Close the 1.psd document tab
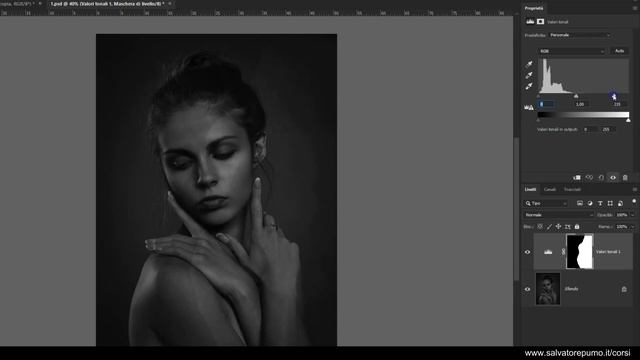This screenshot has width=640, height=360. (170, 4)
